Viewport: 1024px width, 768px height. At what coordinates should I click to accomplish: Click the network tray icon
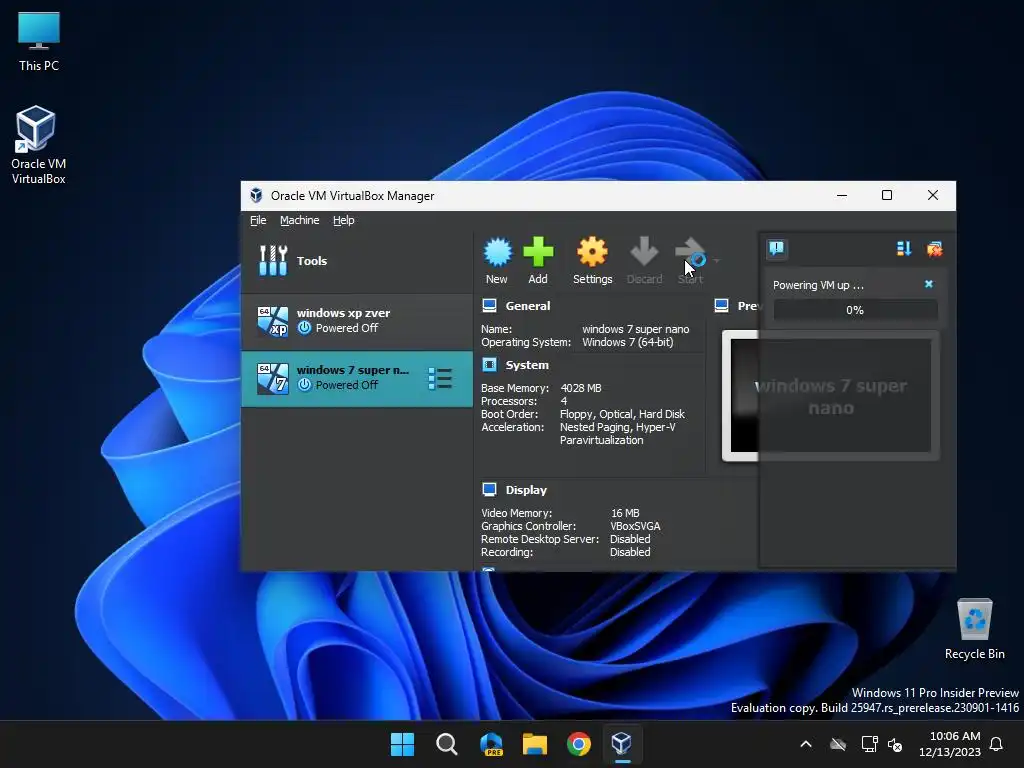(869, 744)
